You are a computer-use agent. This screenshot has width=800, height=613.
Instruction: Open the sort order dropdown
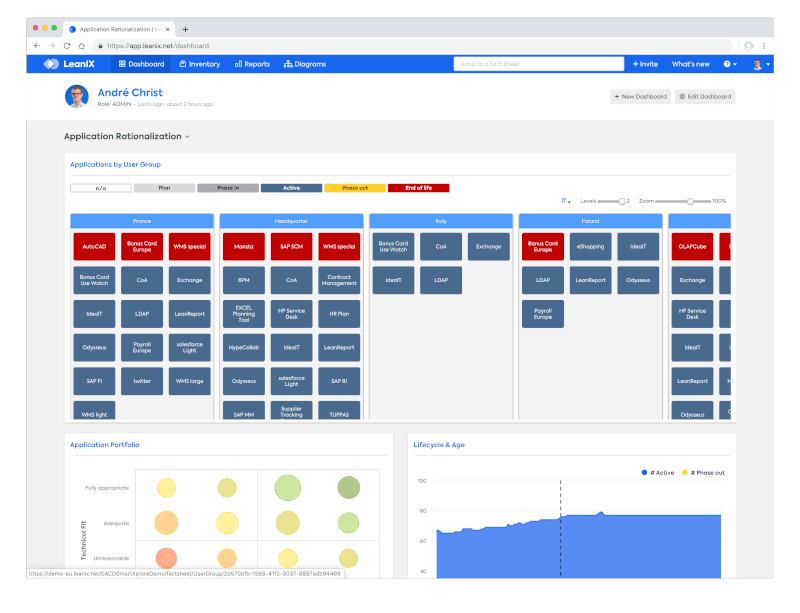tap(566, 201)
